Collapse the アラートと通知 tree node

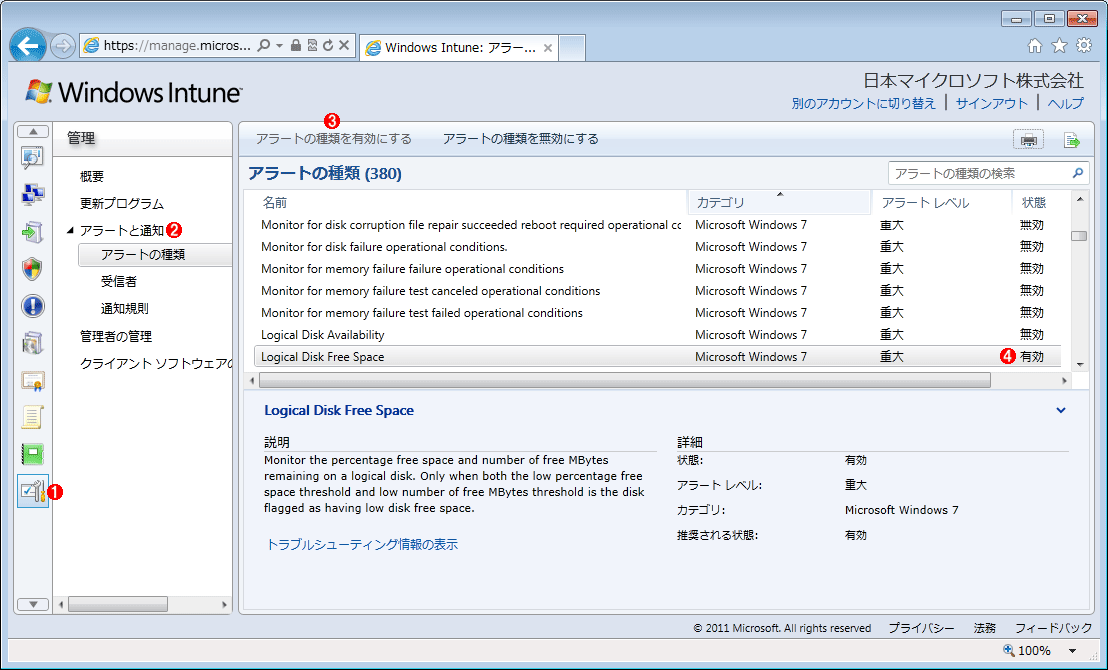click(x=70, y=230)
